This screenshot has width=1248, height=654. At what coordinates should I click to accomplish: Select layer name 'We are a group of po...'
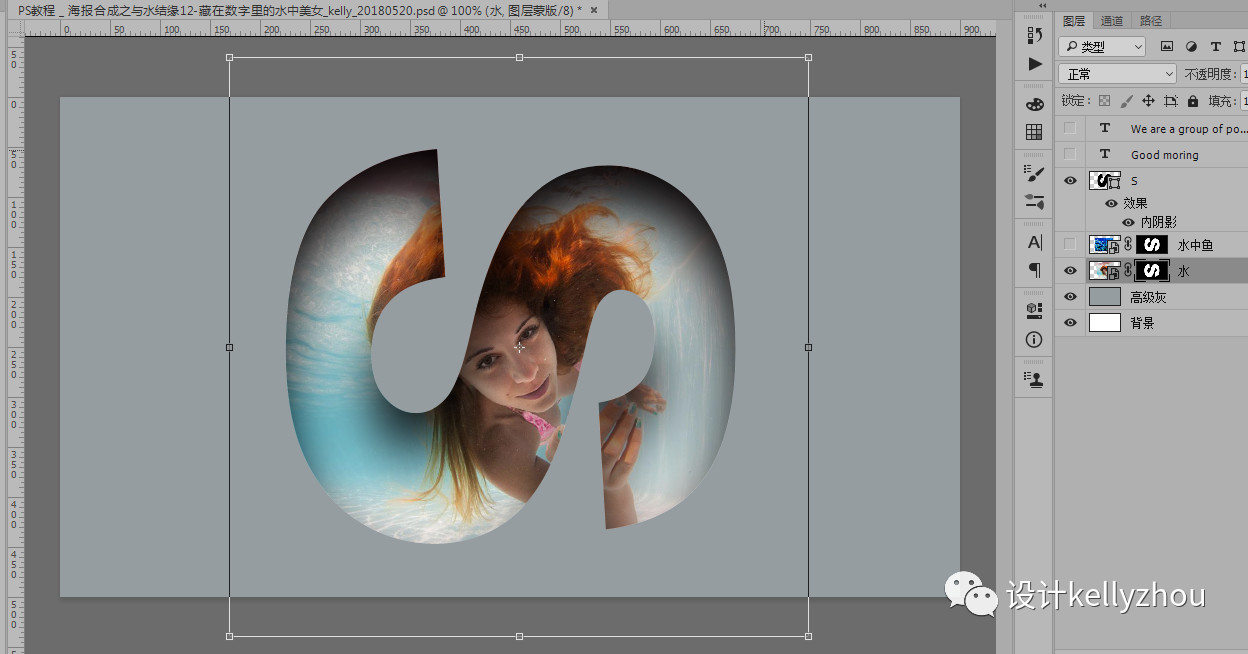pos(1188,129)
